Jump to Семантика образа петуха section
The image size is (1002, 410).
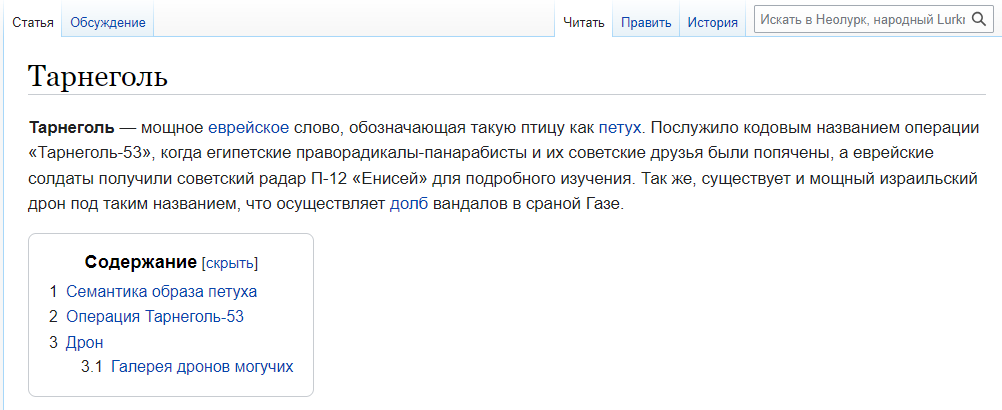click(x=162, y=292)
